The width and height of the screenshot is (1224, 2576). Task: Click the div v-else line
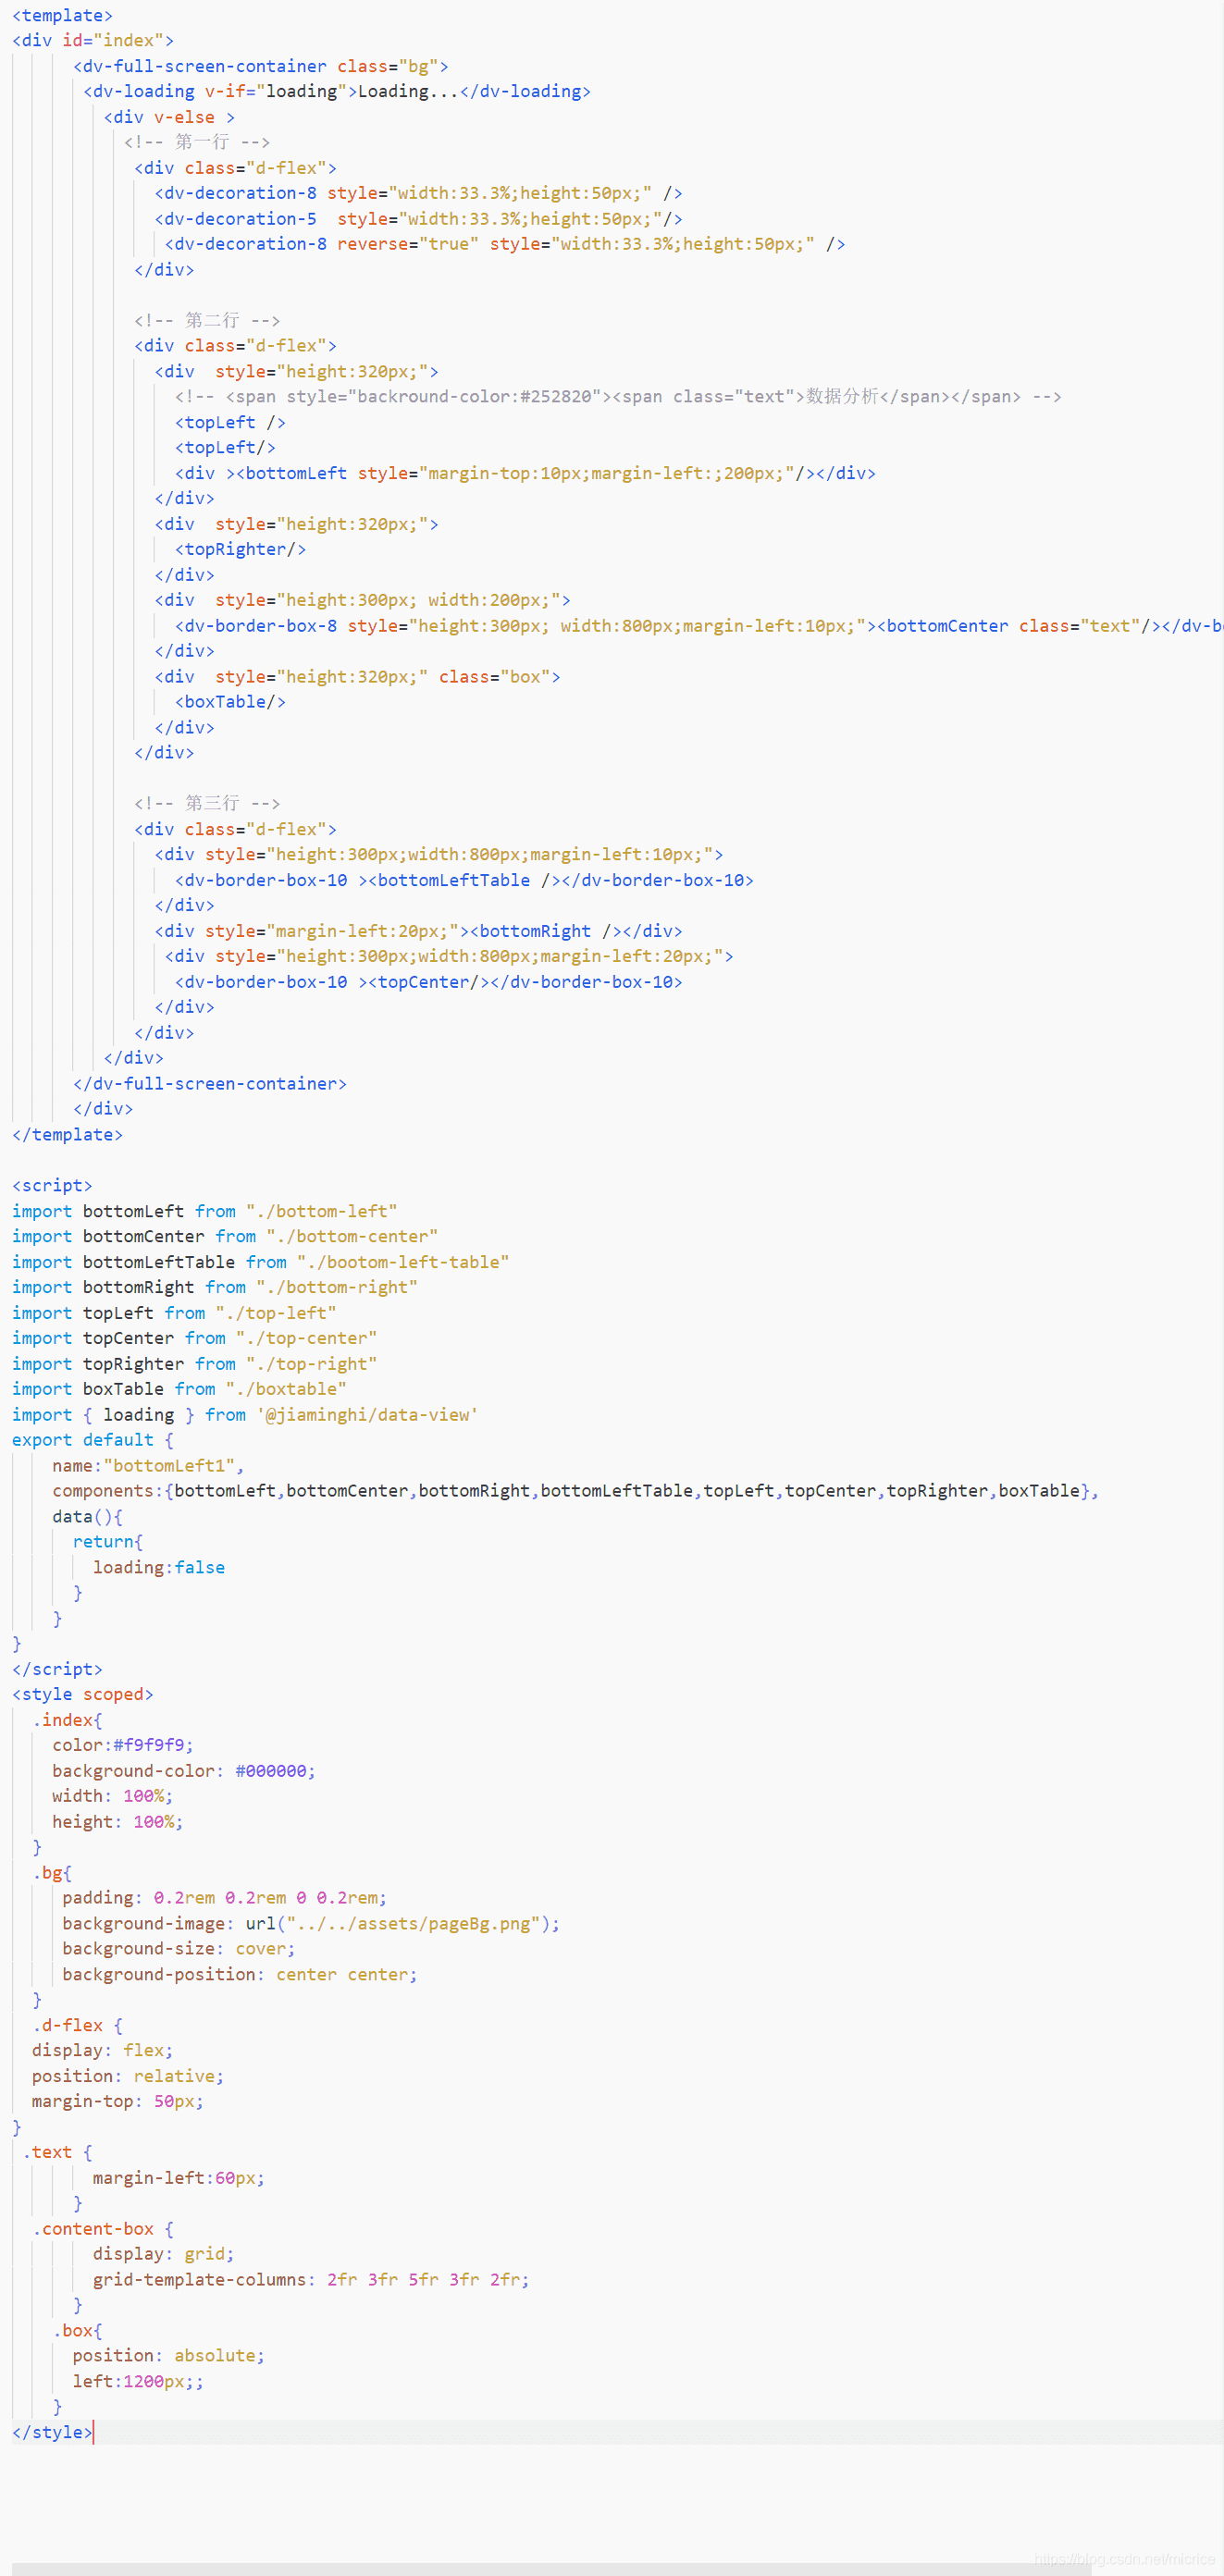169,117
